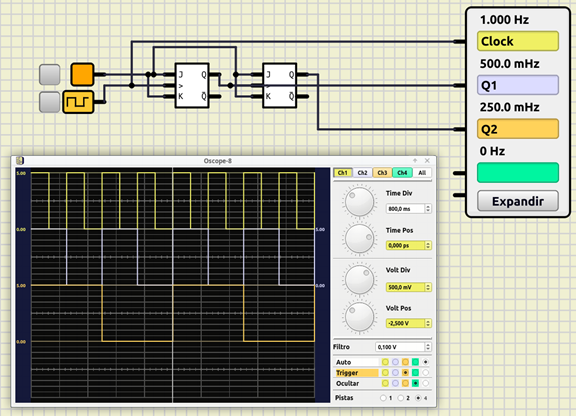Image resolution: width=576 pixels, height=416 pixels.
Task: Click the gray switch button beside the orange source
Action: 50,75
